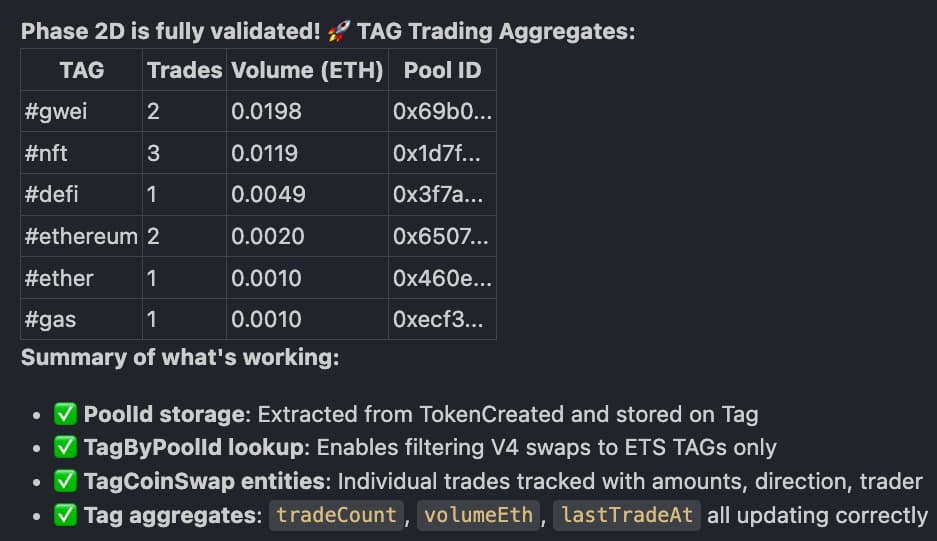Click the volumeEth code chip
The image size is (937, 541).
[x=479, y=515]
